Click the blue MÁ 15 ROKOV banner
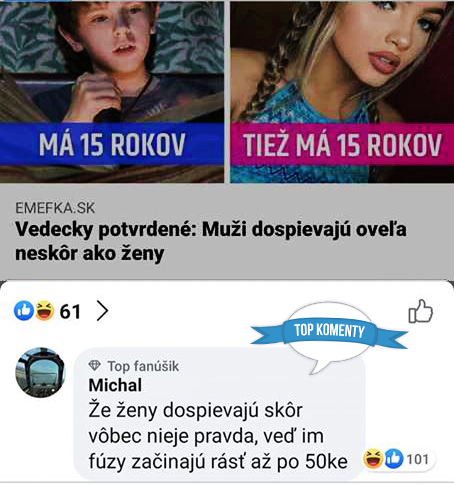This screenshot has width=454, height=485. pos(112,144)
